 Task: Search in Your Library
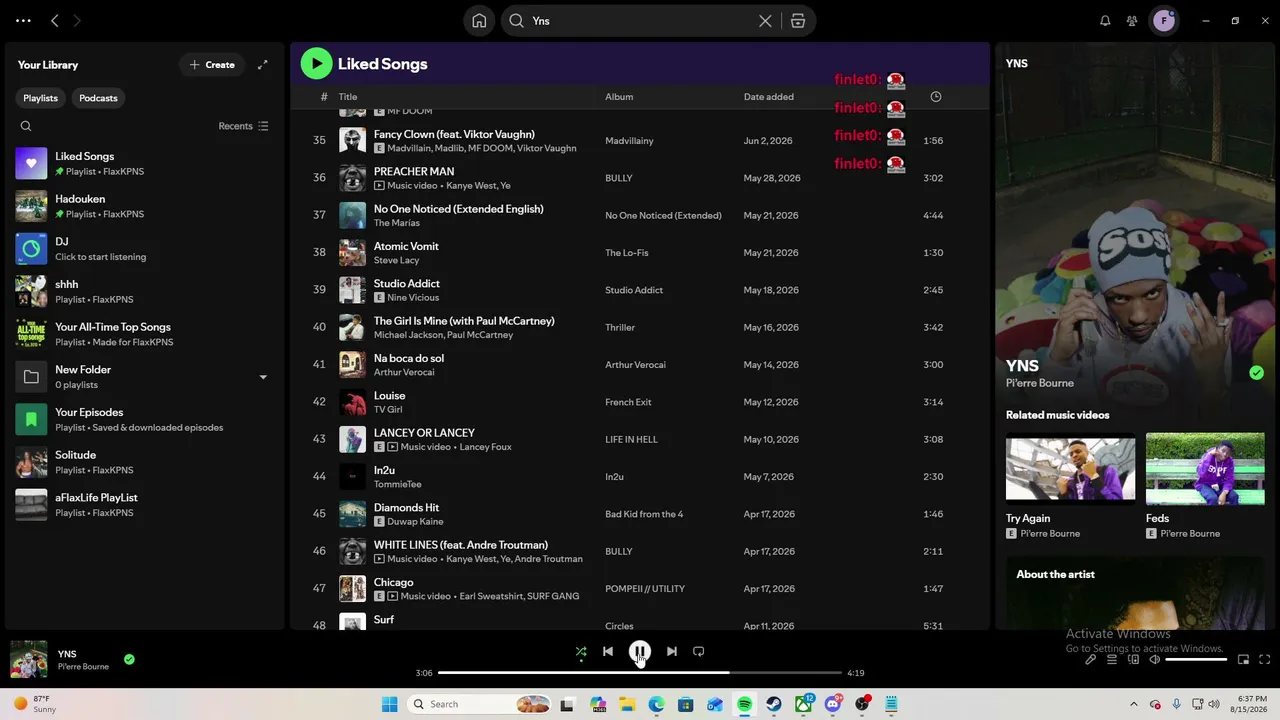pyautogui.click(x=26, y=126)
